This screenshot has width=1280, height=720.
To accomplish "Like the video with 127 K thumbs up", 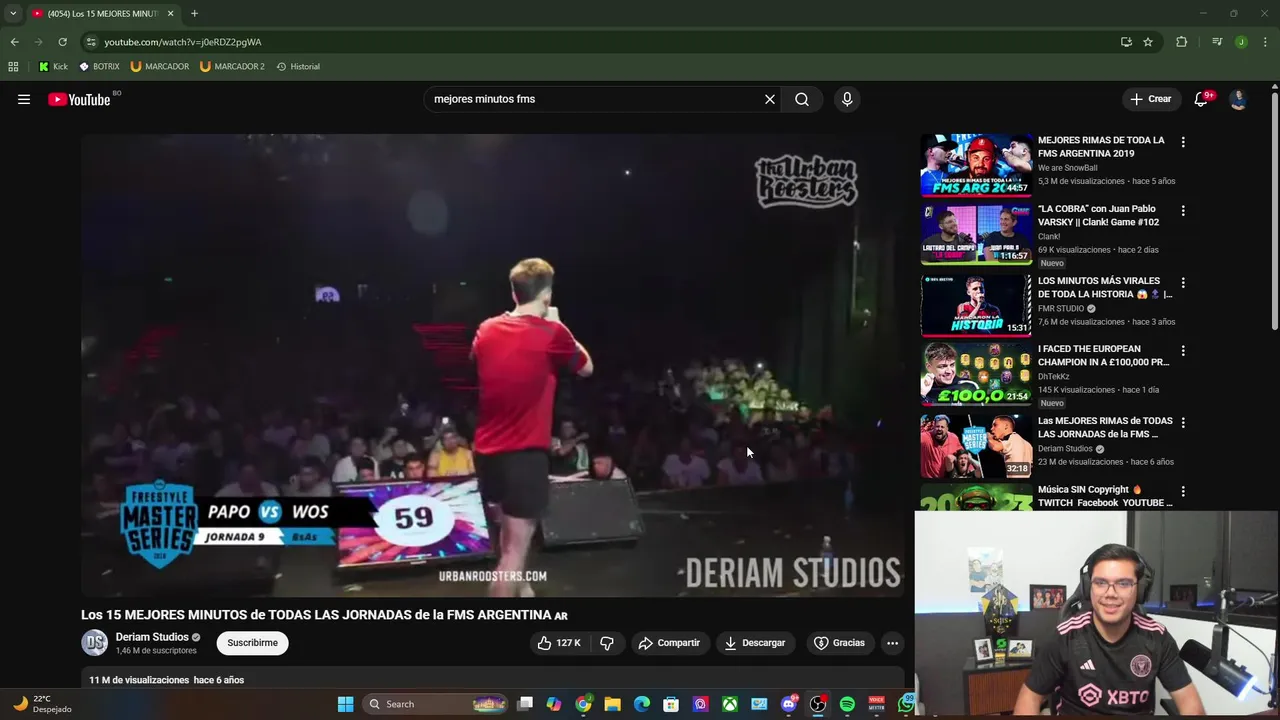I will pos(559,643).
